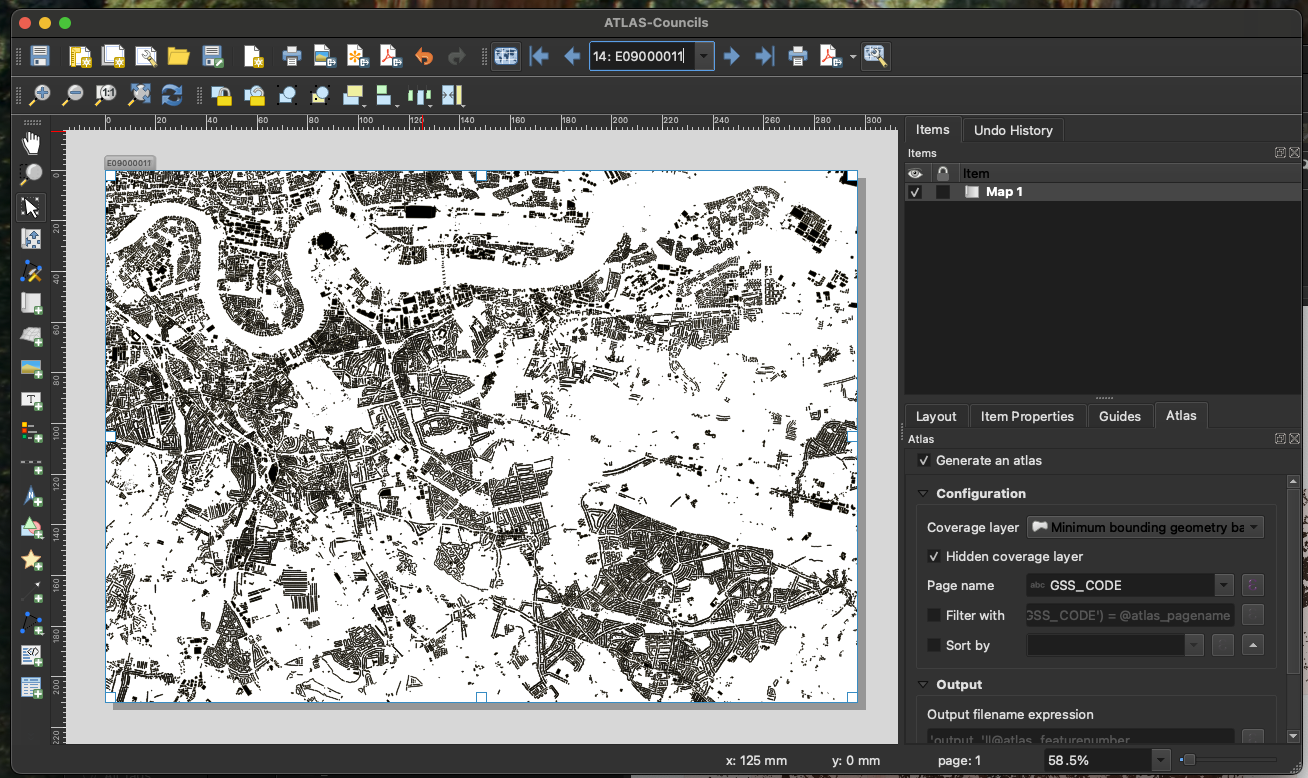Uncheck Generate an atlas
Screen dimensions: 1308x778
pos(924,461)
